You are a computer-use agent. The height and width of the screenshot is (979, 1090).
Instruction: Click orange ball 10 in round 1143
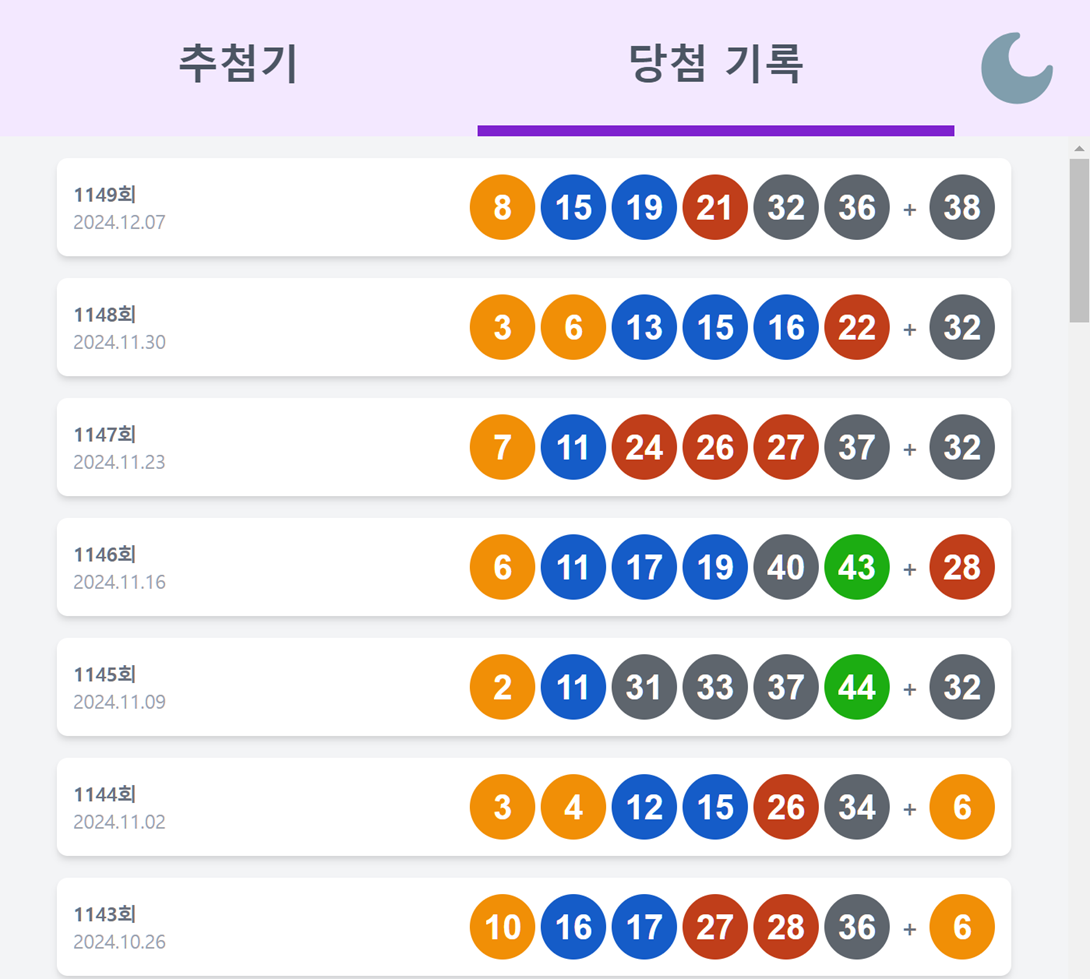tap(502, 927)
